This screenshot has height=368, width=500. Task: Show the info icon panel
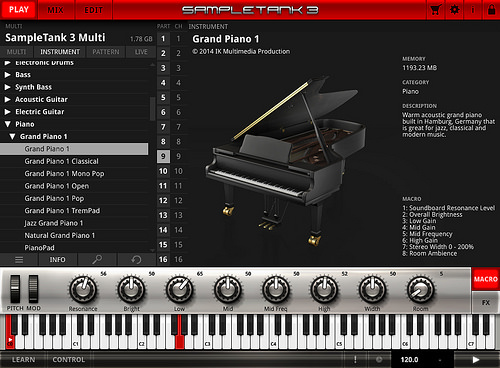[473, 10]
